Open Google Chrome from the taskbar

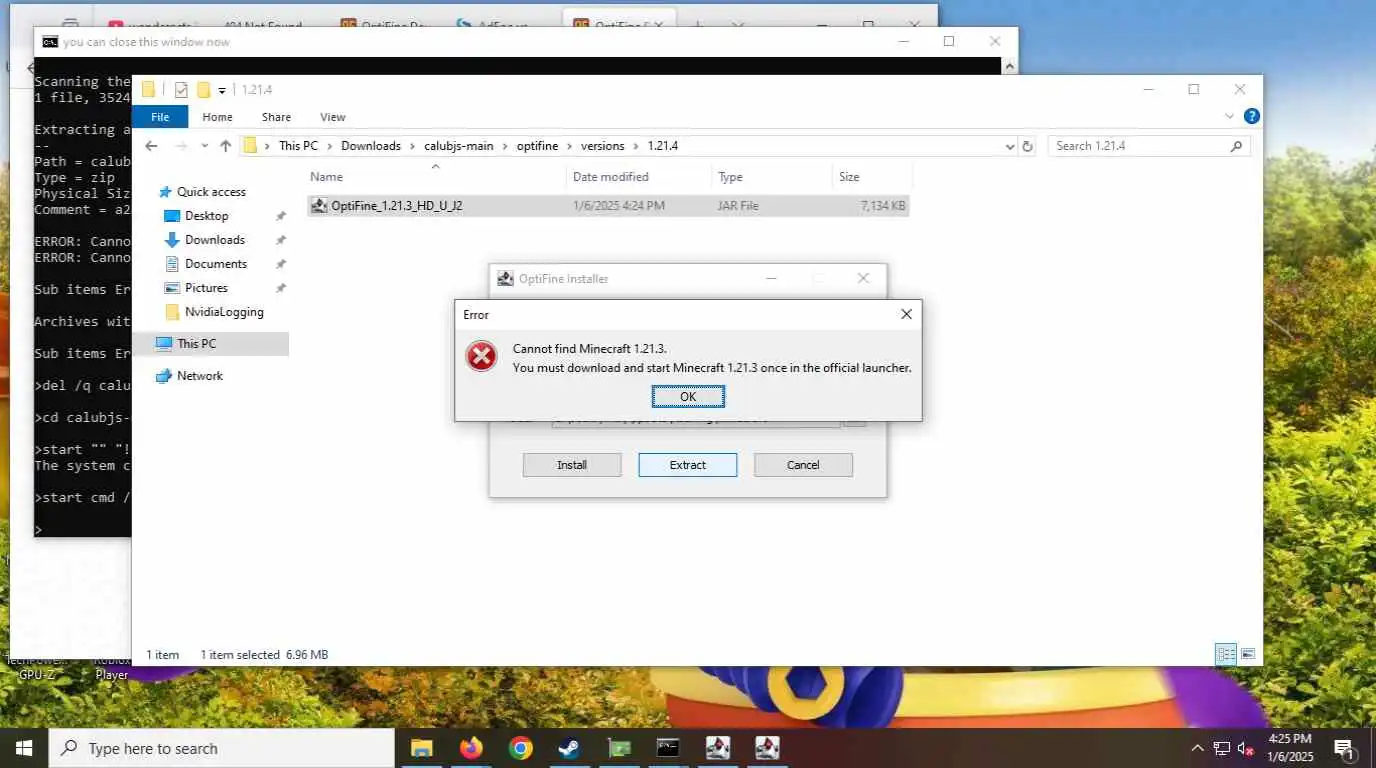pyautogui.click(x=520, y=748)
